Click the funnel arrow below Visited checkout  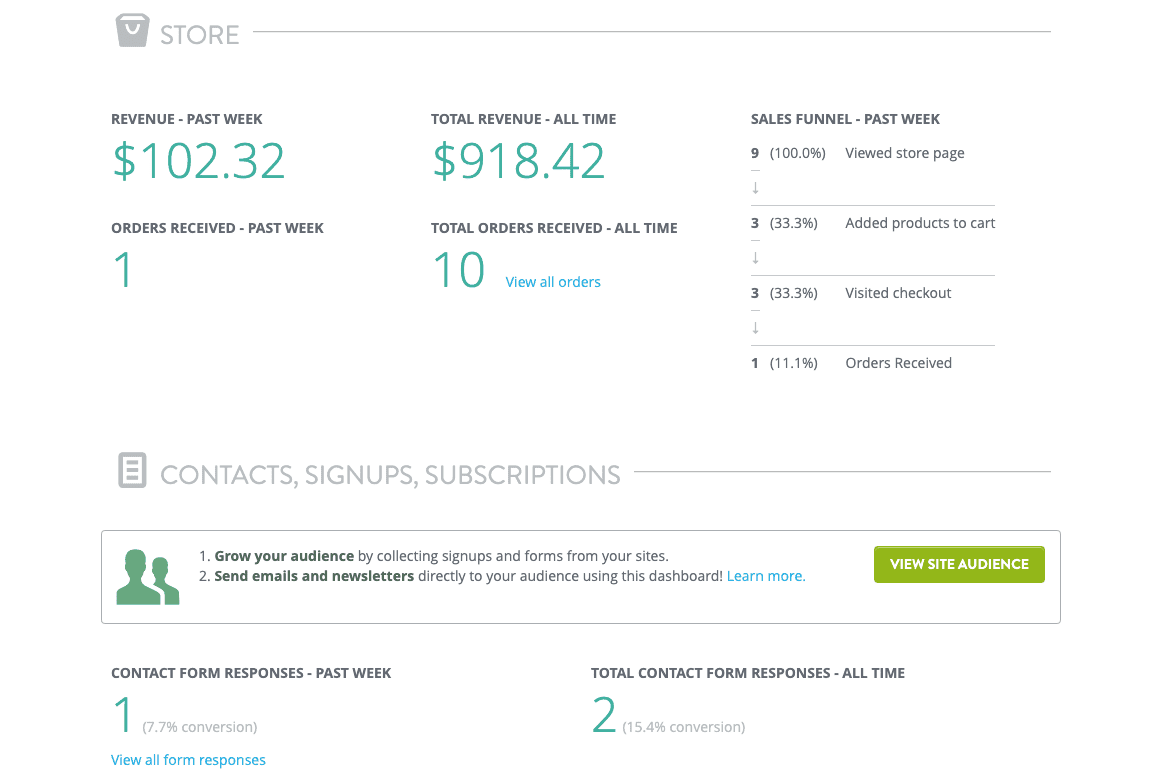pyautogui.click(x=754, y=326)
